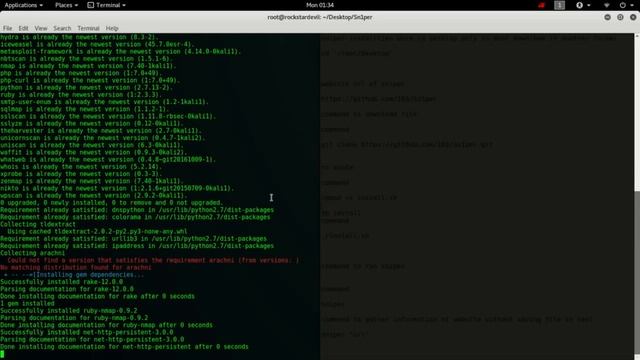The height and width of the screenshot is (360, 640).
Task: Expand the arrow next to accessibility icon
Action: point(589,5)
